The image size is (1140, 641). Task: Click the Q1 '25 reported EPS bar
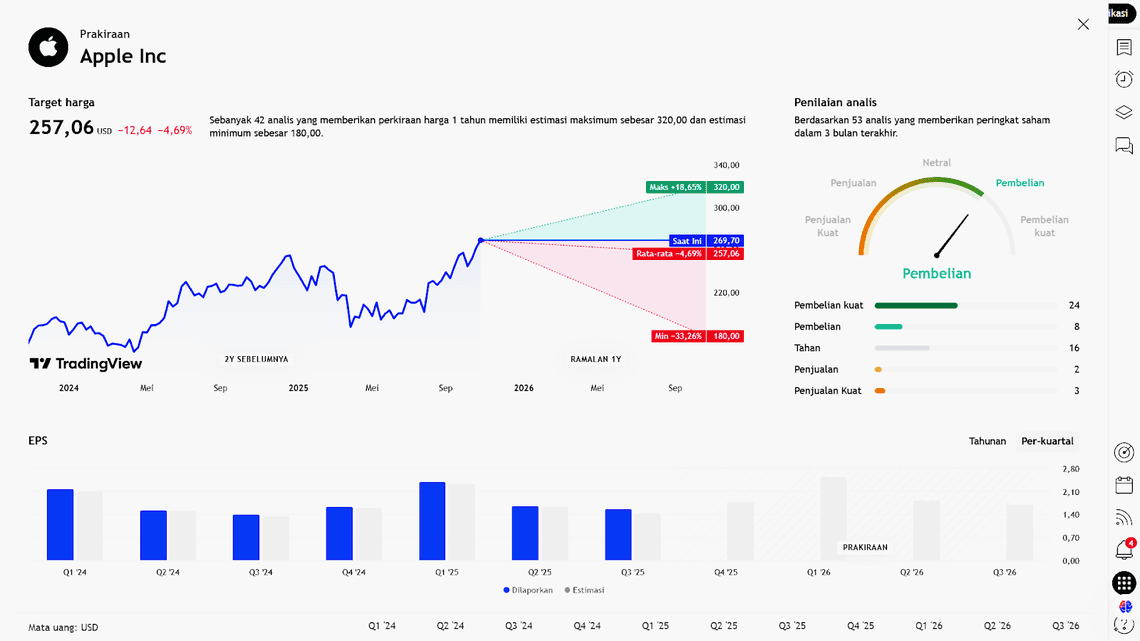(432, 521)
